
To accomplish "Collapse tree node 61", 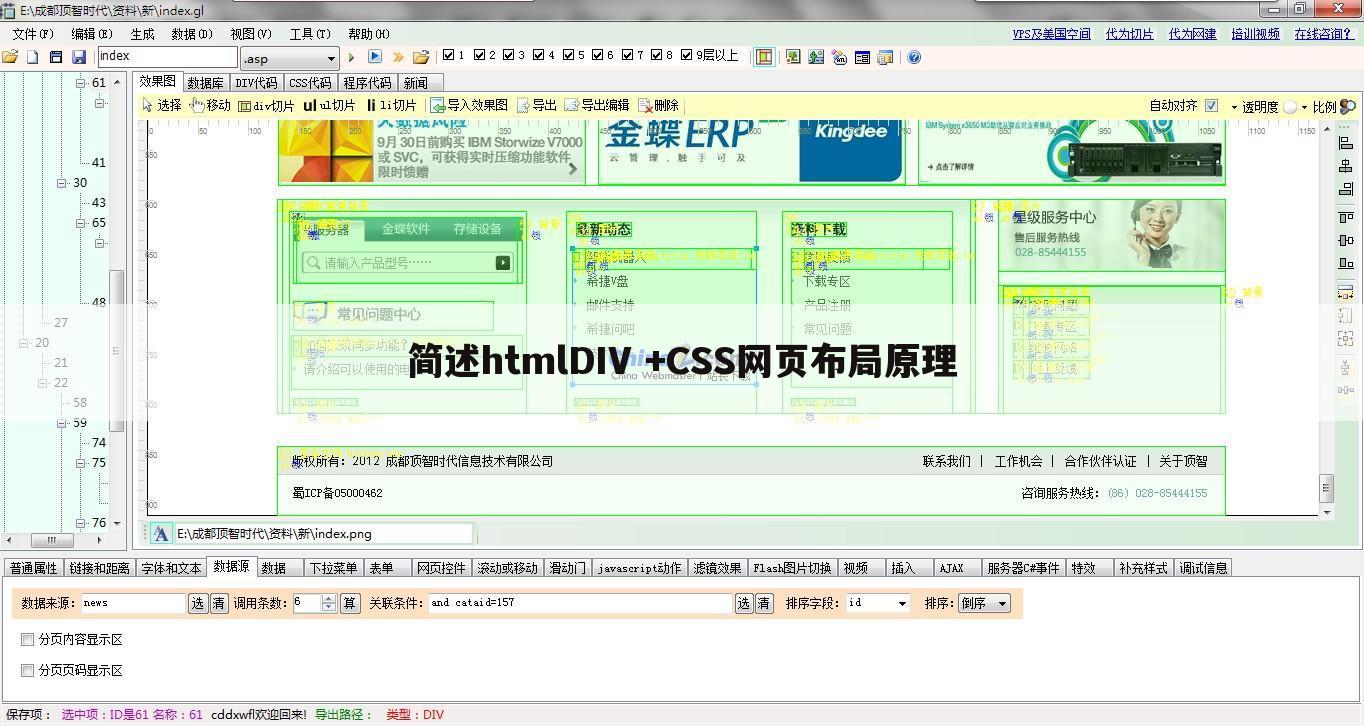I will pos(80,83).
